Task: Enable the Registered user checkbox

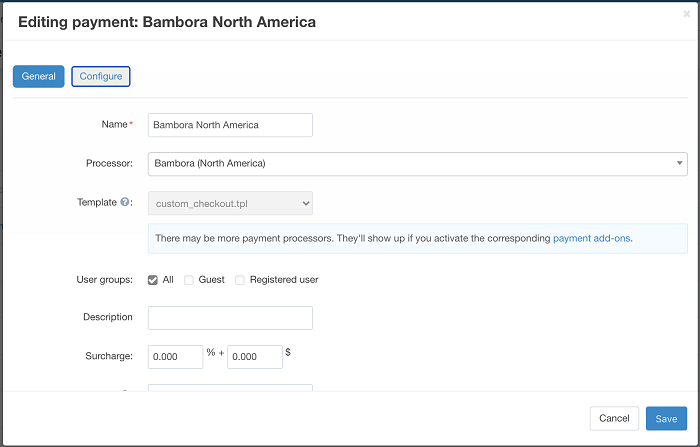Action: tap(240, 280)
